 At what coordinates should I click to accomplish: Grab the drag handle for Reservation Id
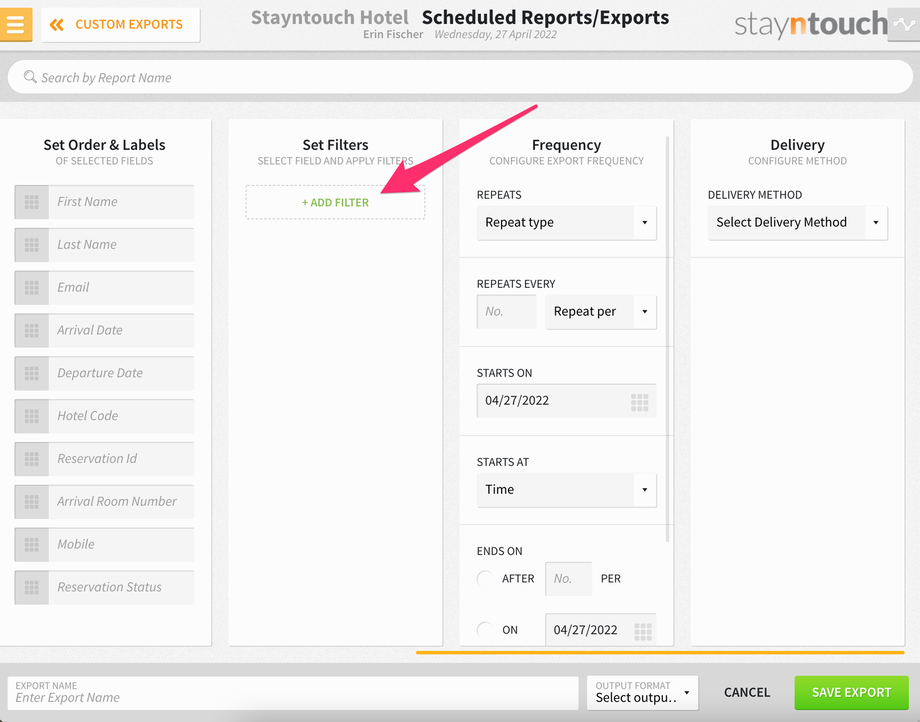point(32,459)
